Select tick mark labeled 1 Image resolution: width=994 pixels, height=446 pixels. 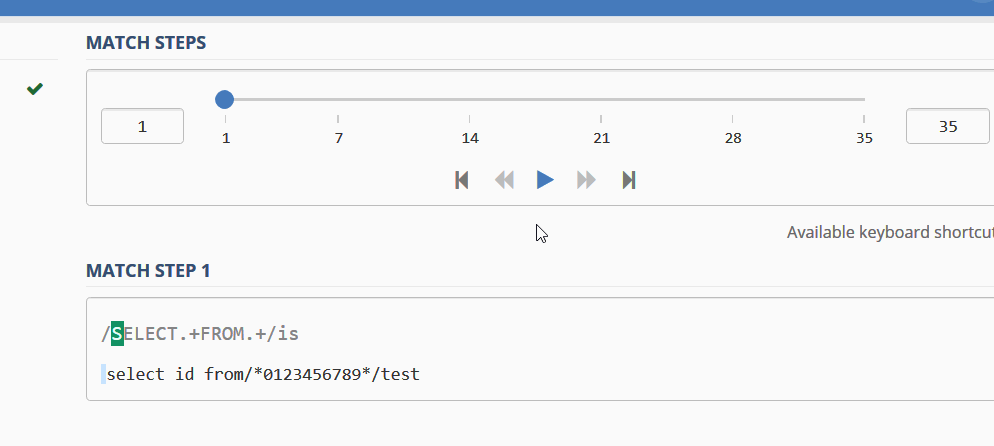(x=226, y=137)
